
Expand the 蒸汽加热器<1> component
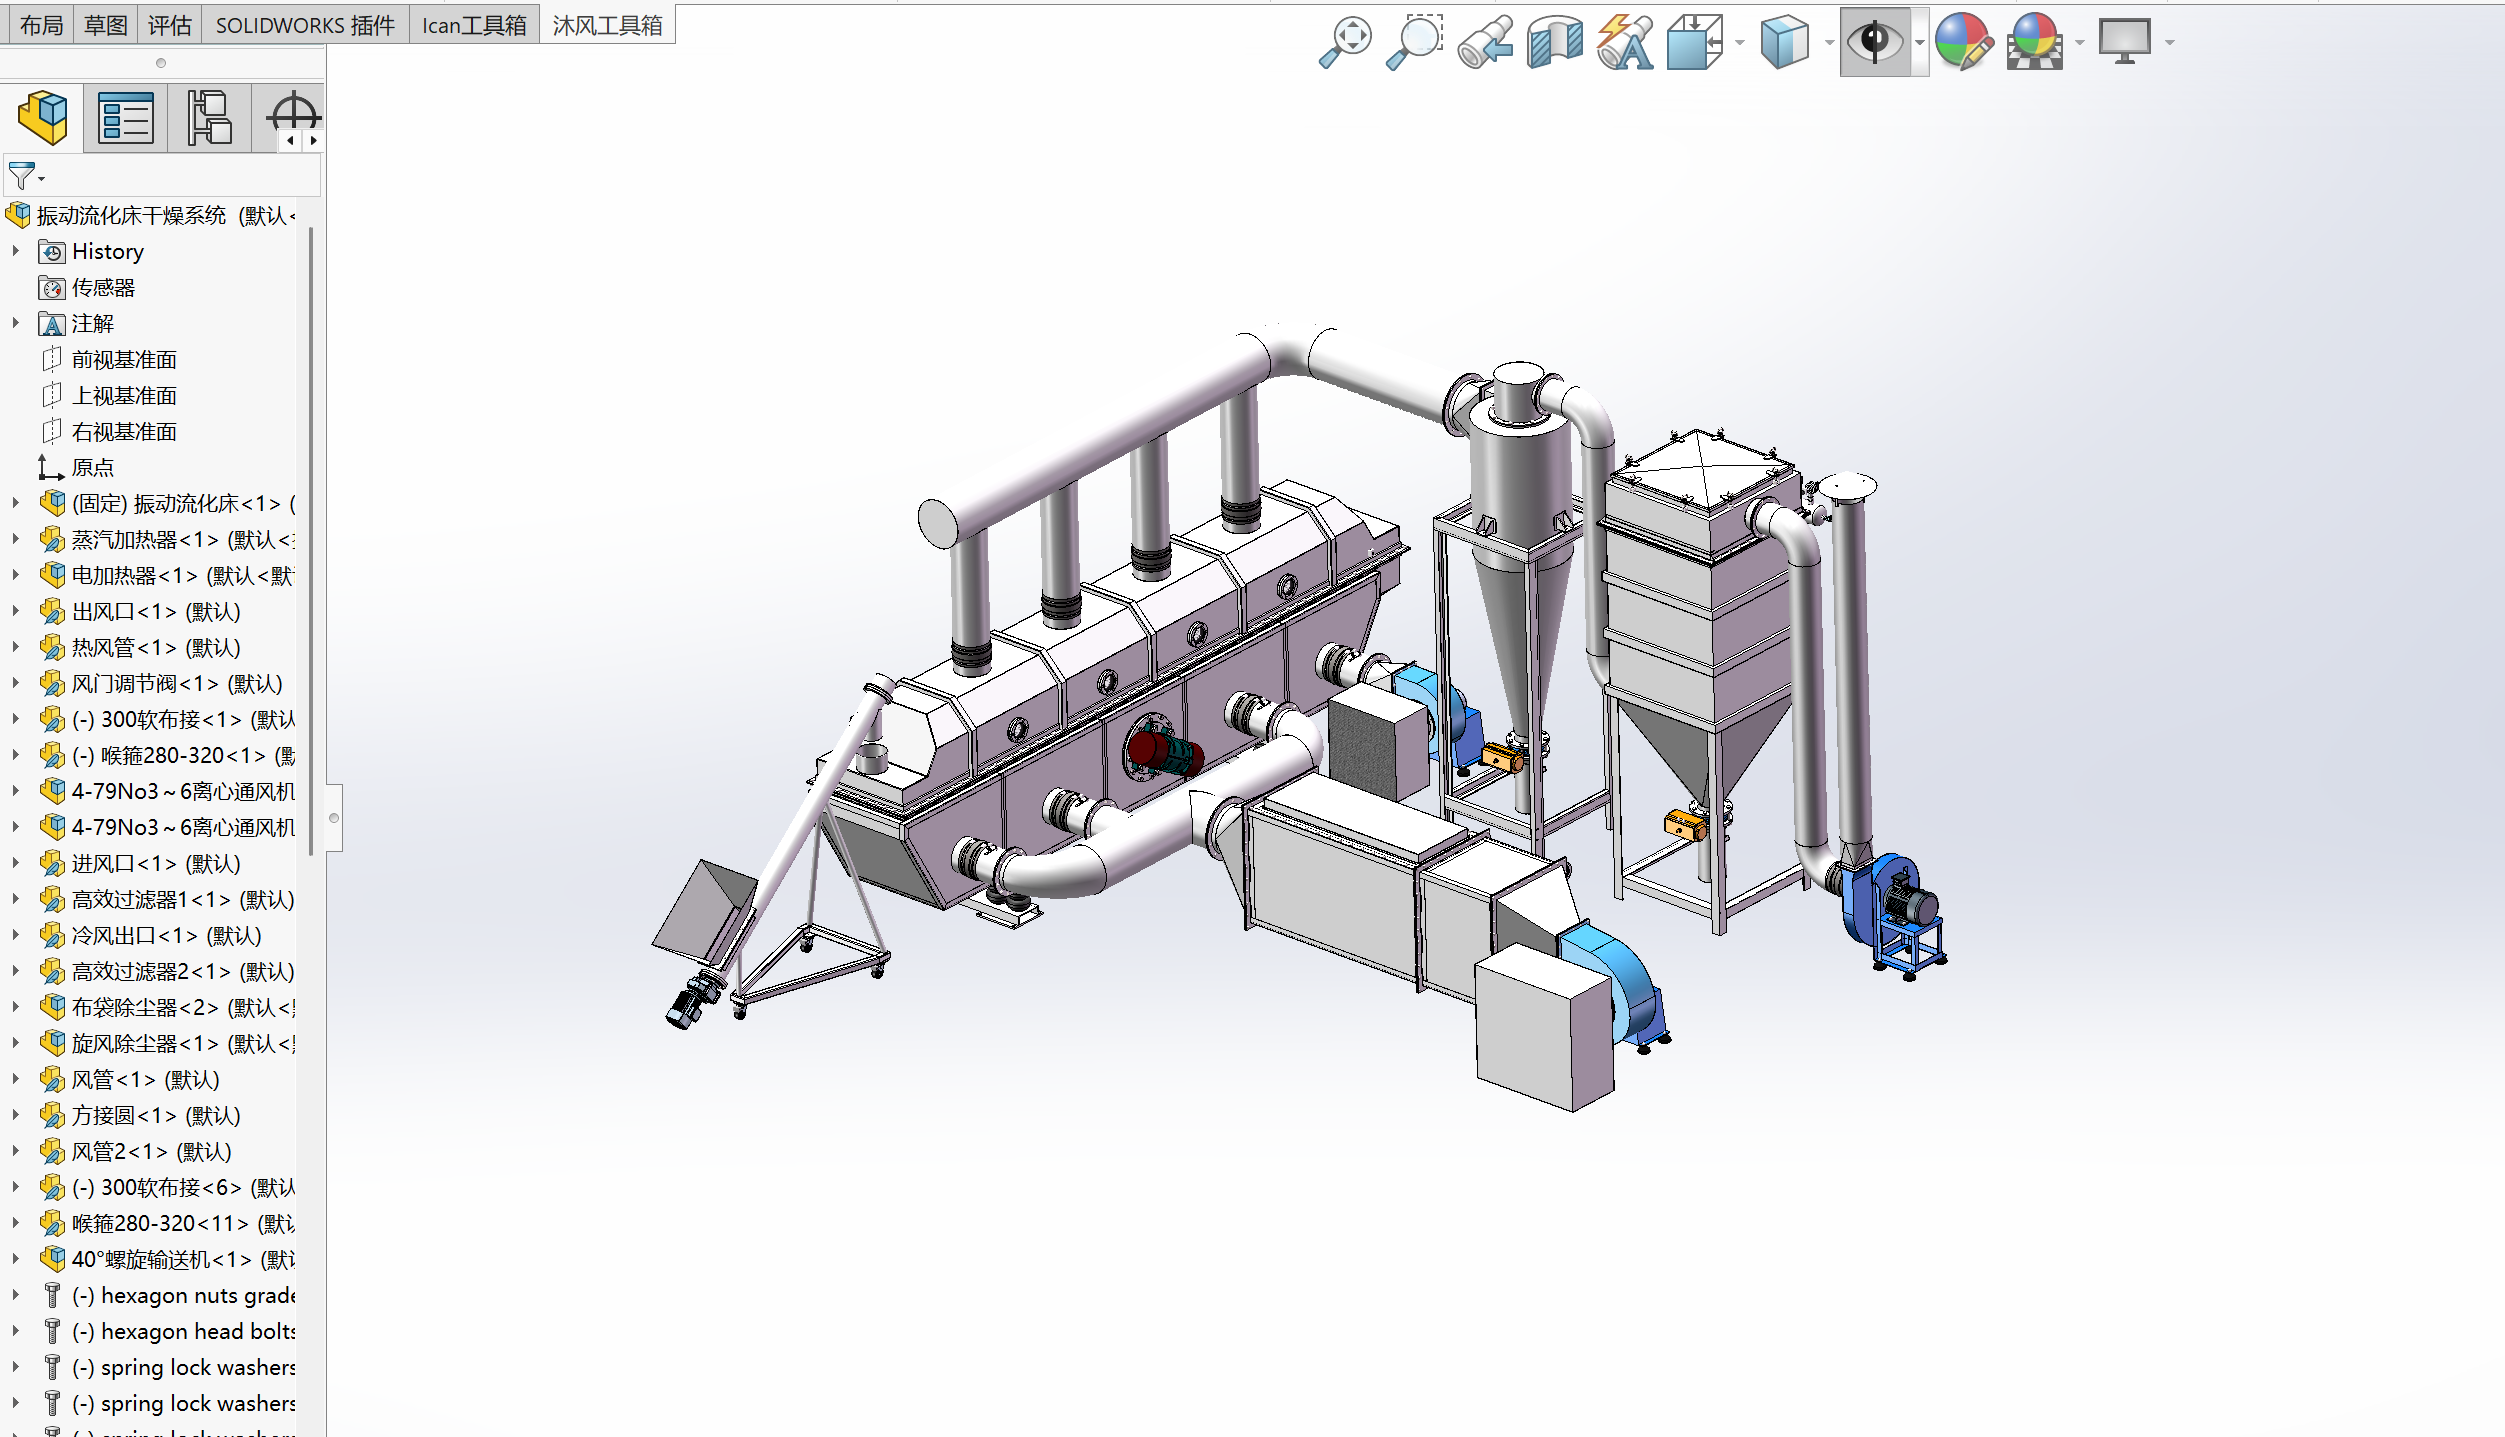pyautogui.click(x=16, y=539)
